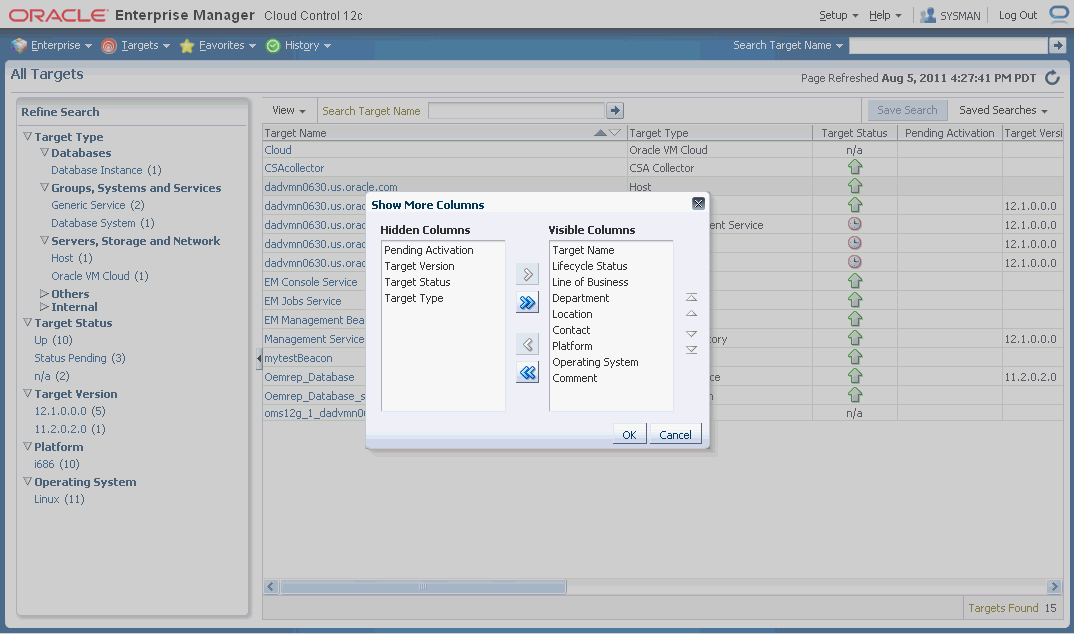The image size is (1074, 634).
Task: Collapse Servers, Storage and Network node
Action: [x=45, y=240]
